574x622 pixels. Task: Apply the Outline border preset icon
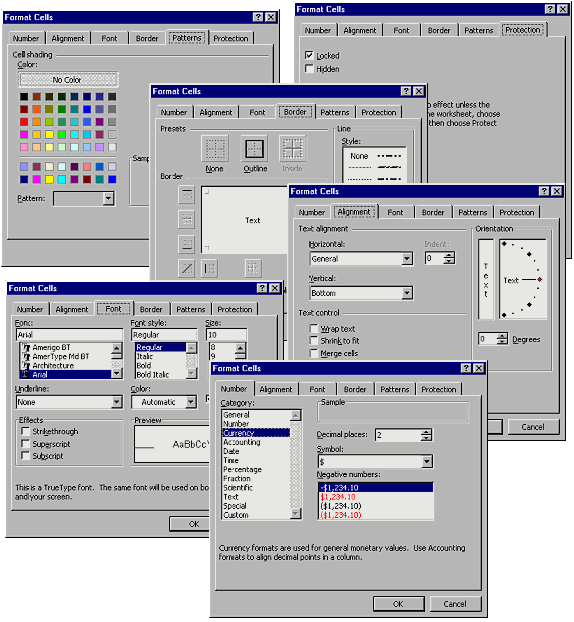[254, 148]
